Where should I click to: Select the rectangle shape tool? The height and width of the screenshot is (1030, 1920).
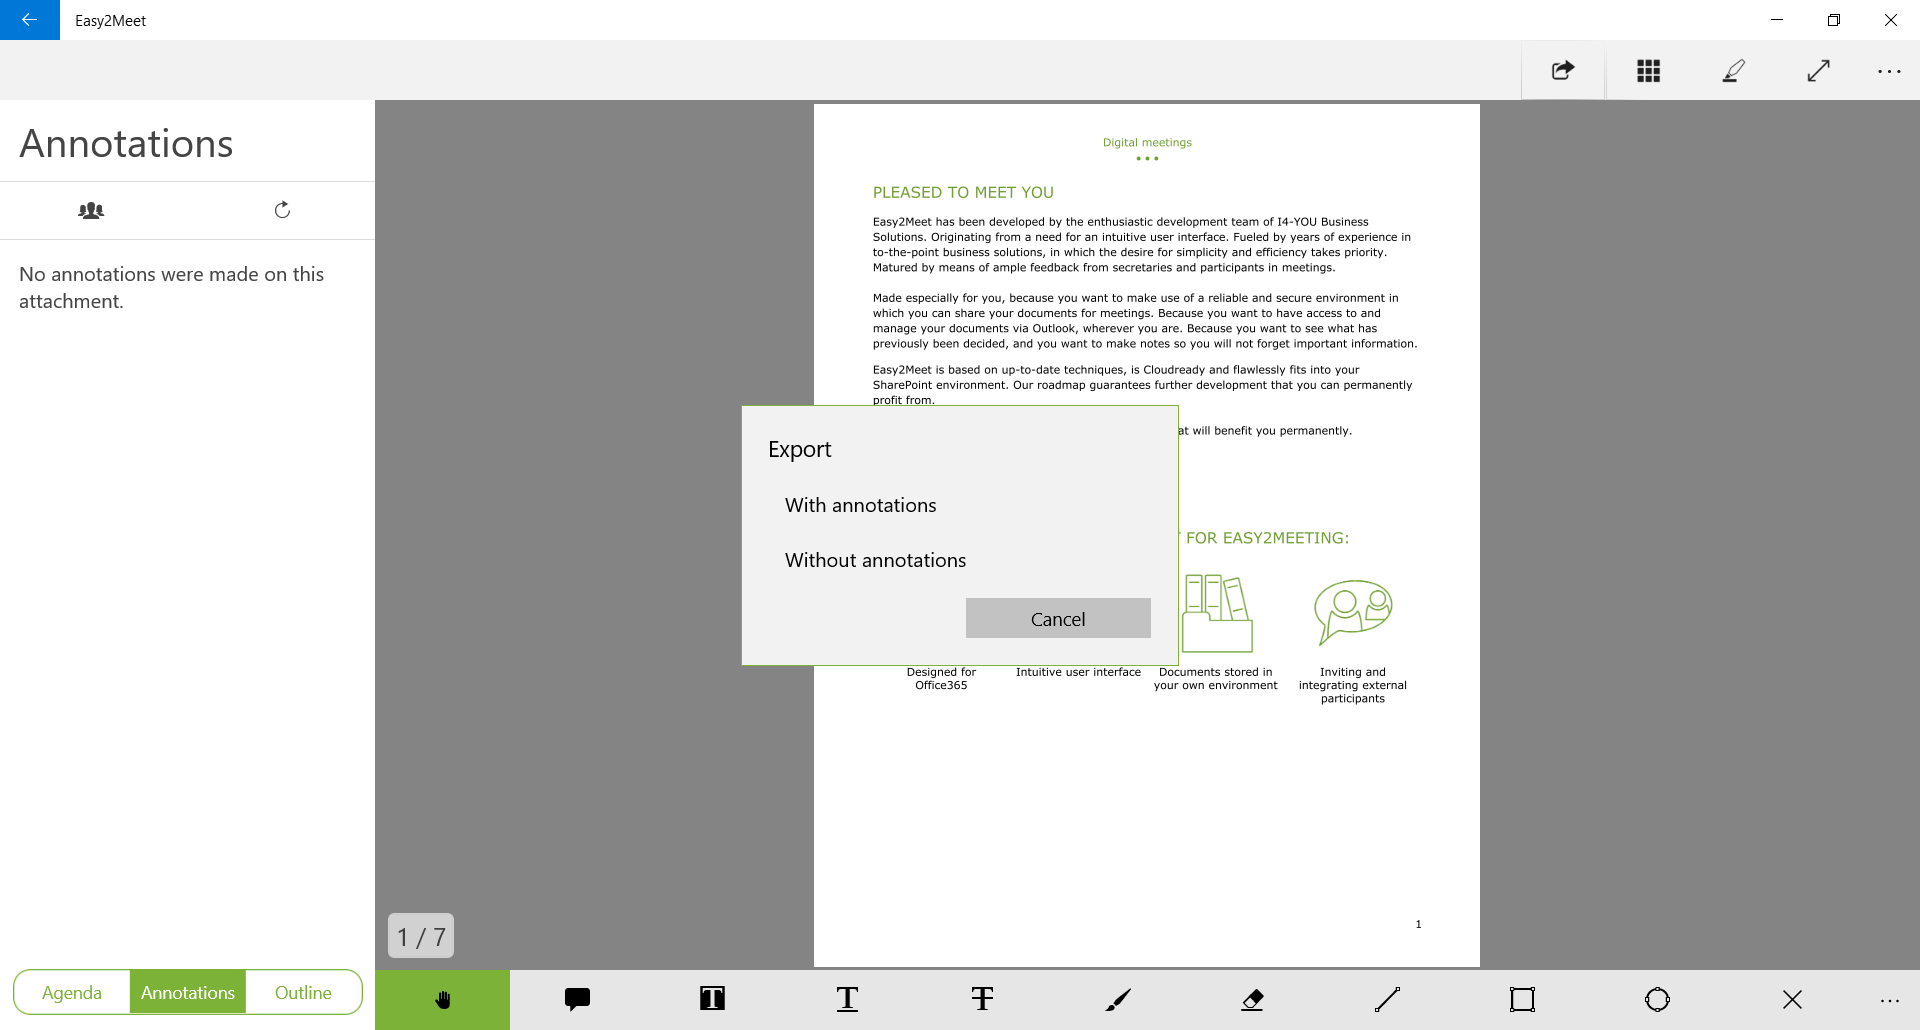1522,999
